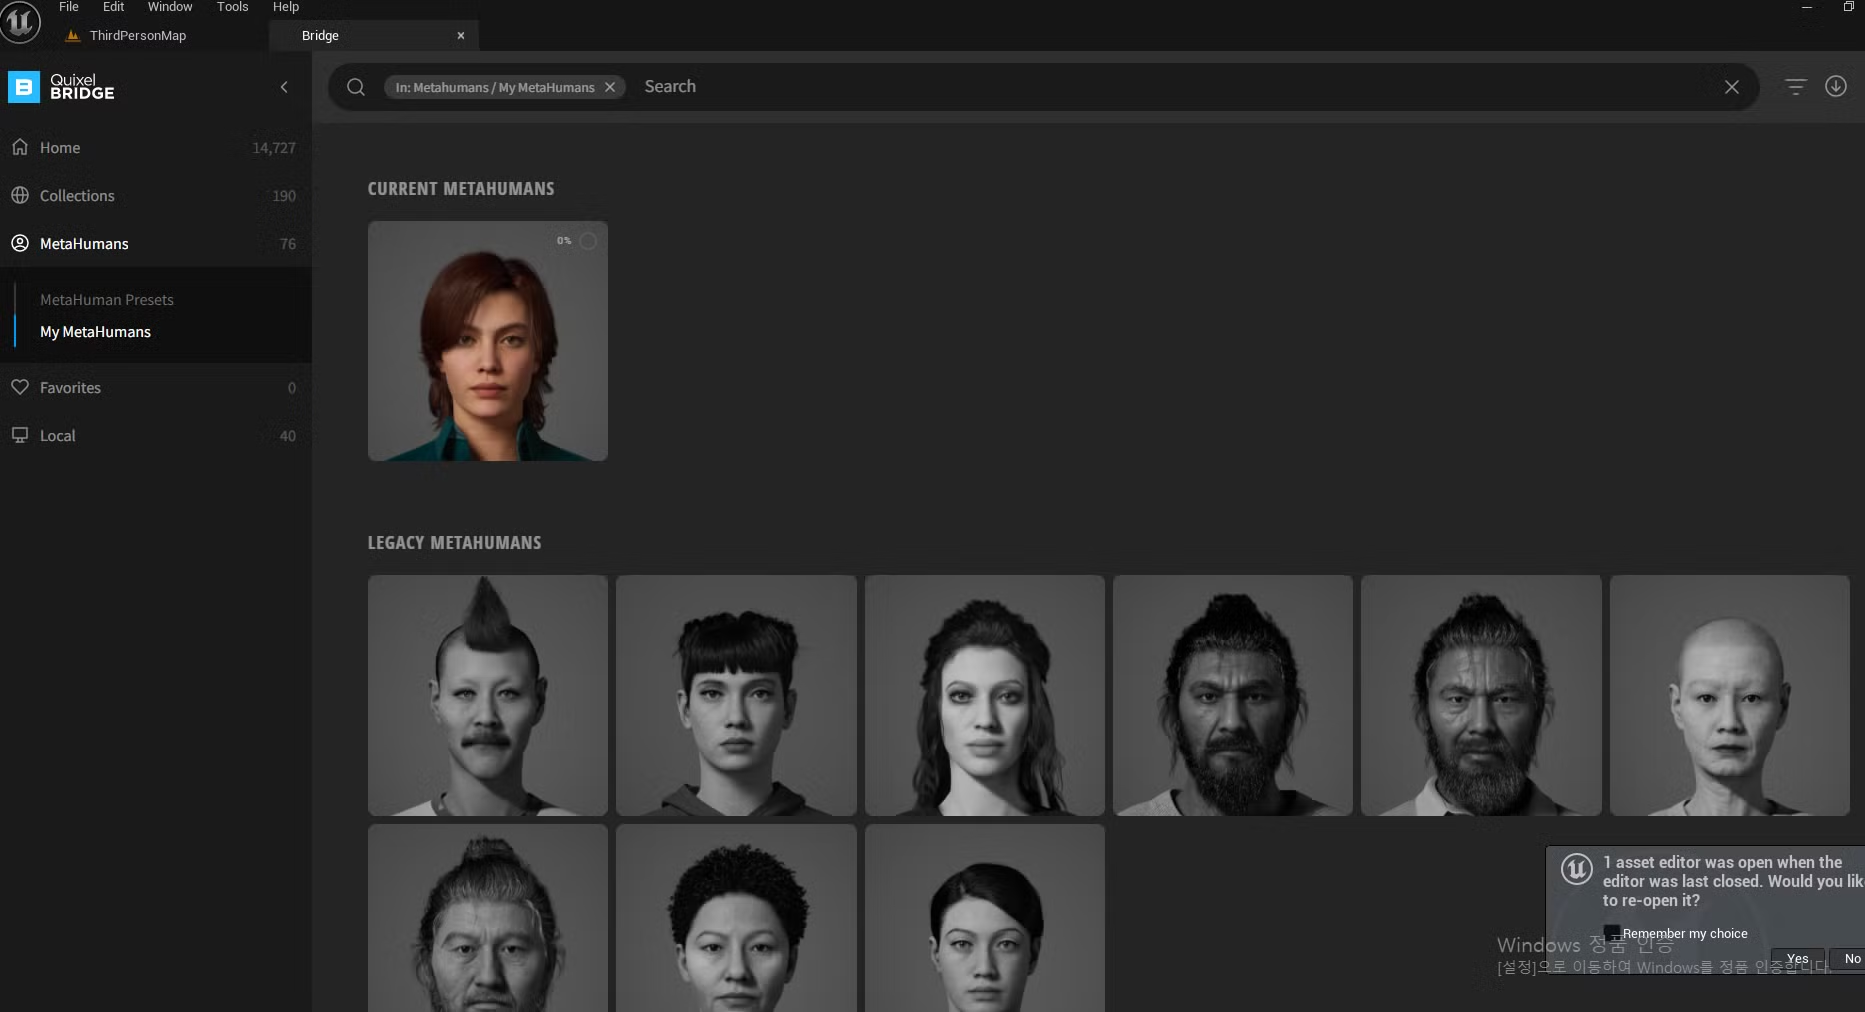This screenshot has height=1012, width=1865.
Task: Select the gray bearded older man MetaHuman
Action: [x=1481, y=695]
